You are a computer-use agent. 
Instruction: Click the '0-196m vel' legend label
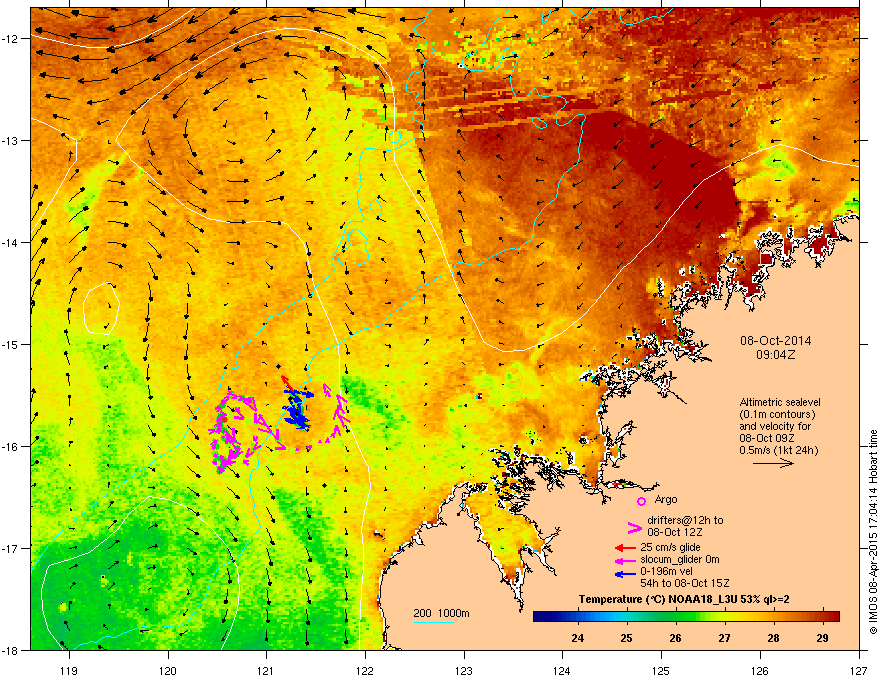666,572
